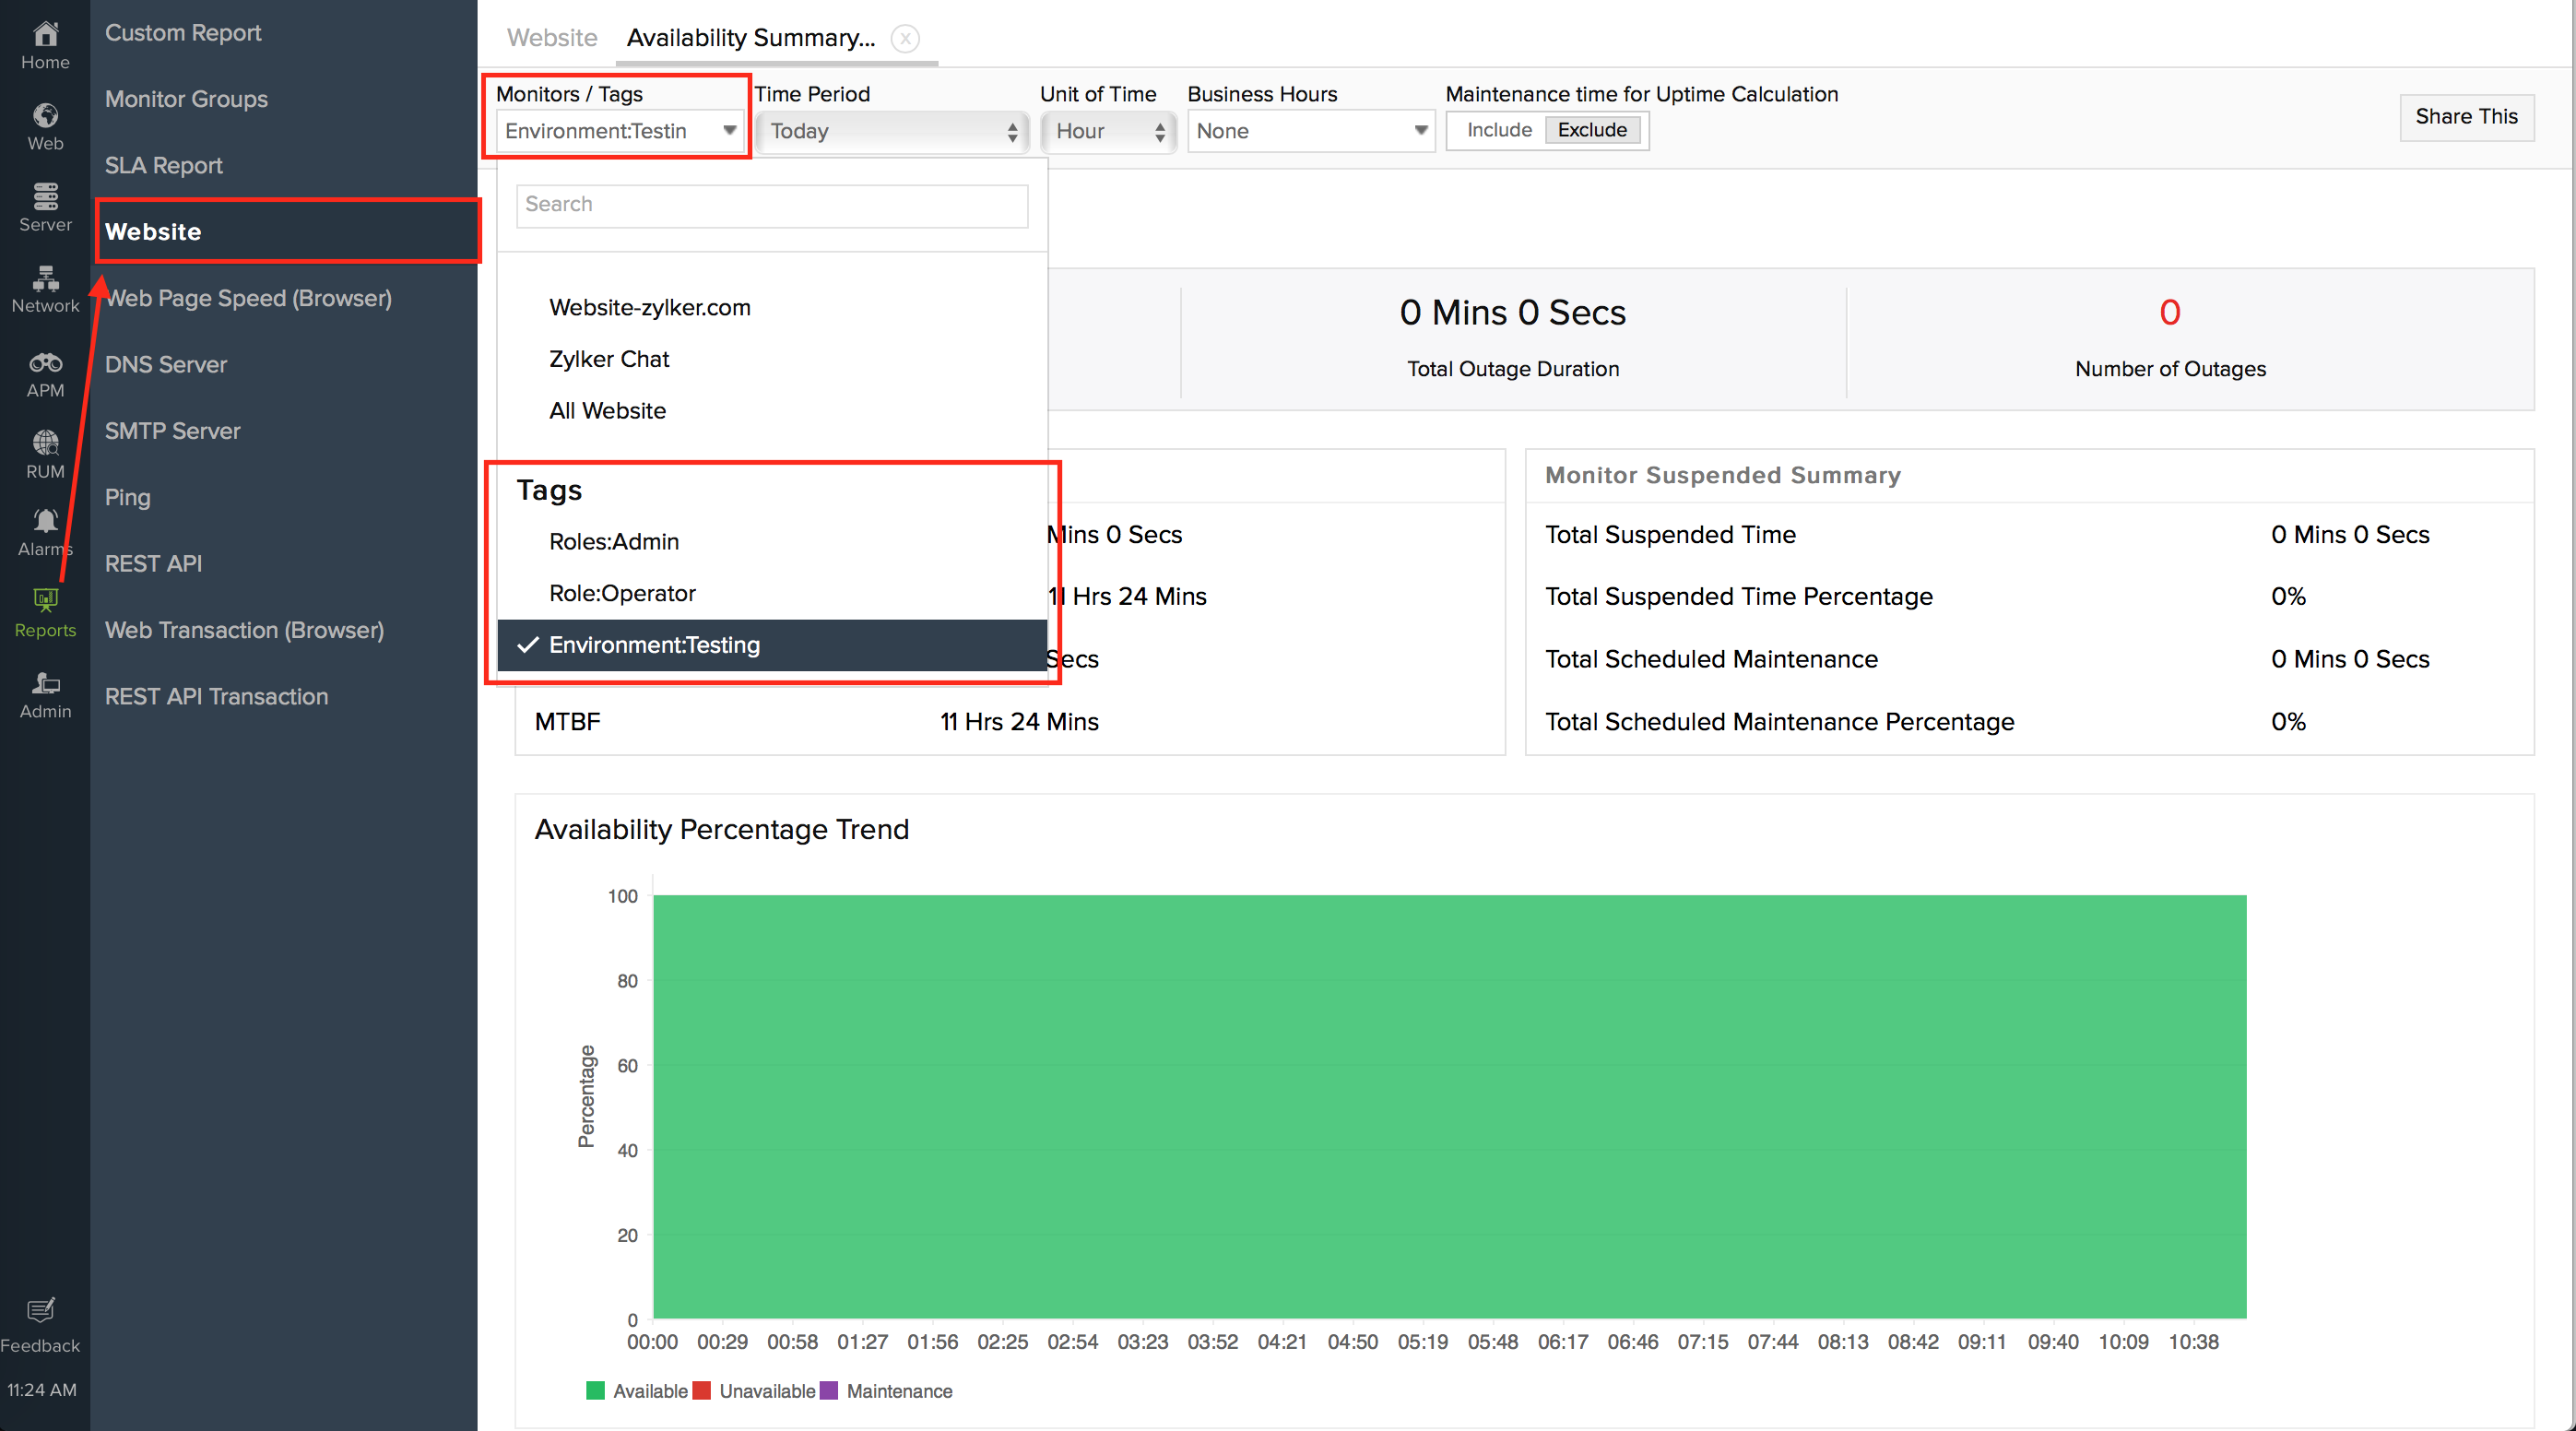Click the red Unavailable legend swatch
This screenshot has width=2576, height=1431.
(x=702, y=1391)
